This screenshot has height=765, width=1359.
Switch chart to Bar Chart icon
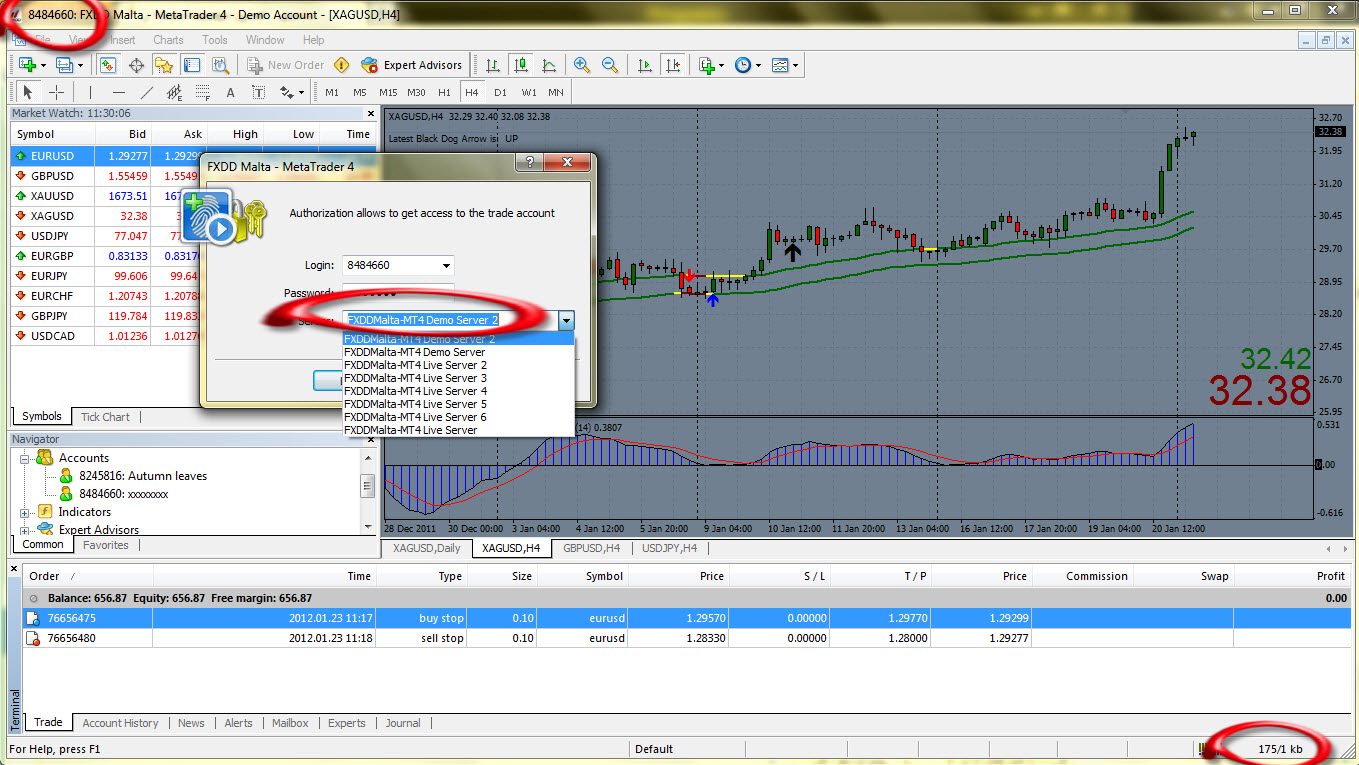[493, 65]
